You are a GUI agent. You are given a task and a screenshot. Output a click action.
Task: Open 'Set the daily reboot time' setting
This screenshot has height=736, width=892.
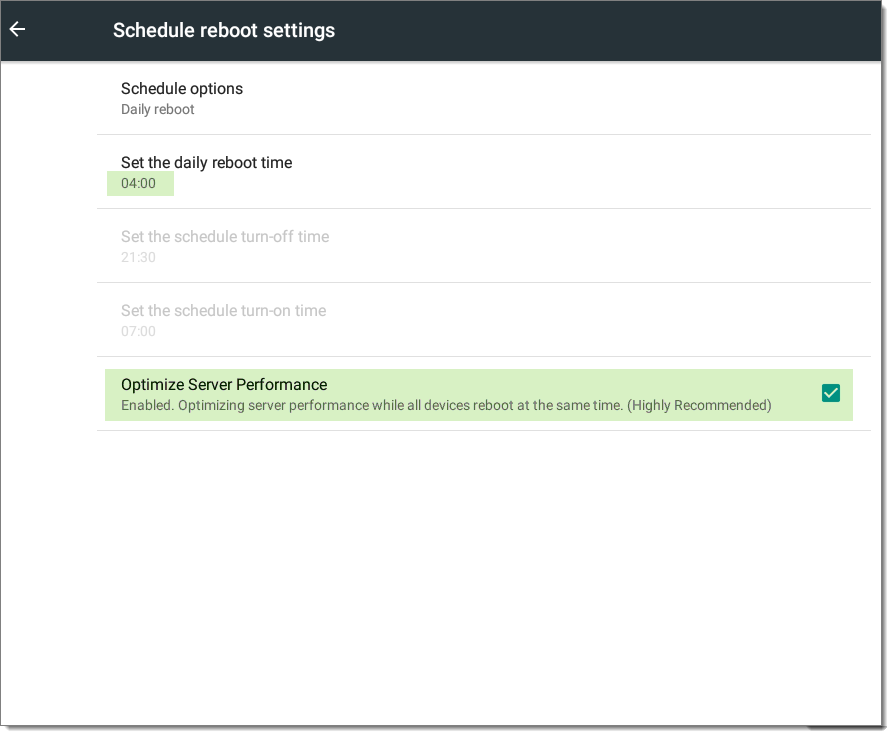(x=484, y=172)
